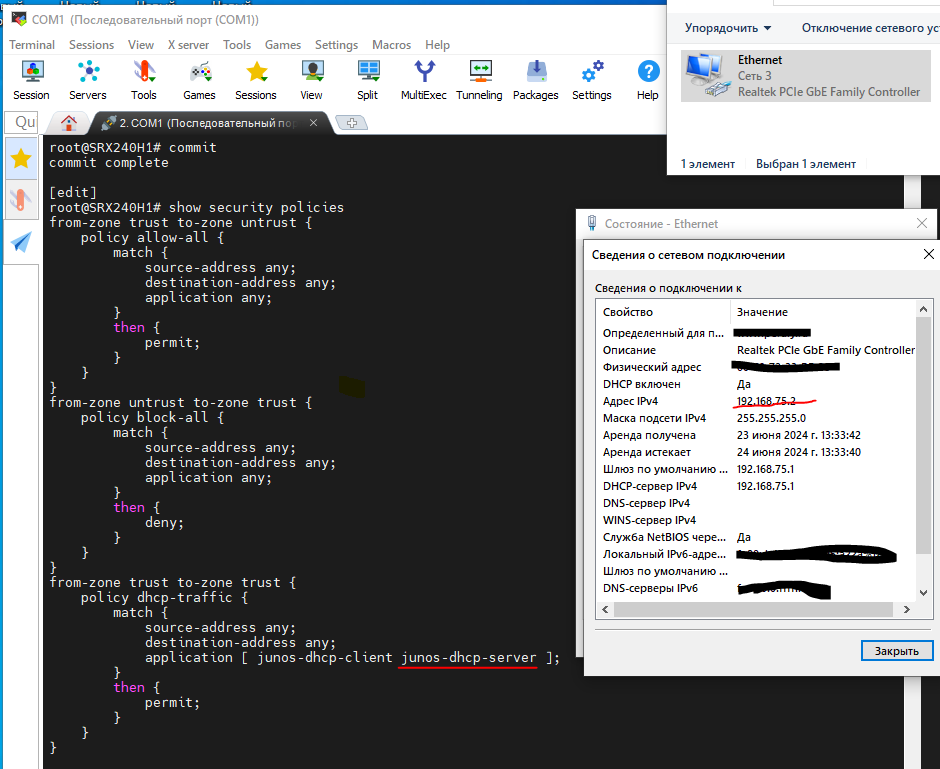The height and width of the screenshot is (769, 940).
Task: Click the vertical scrollbar thumb in details list
Action: click(x=923, y=435)
